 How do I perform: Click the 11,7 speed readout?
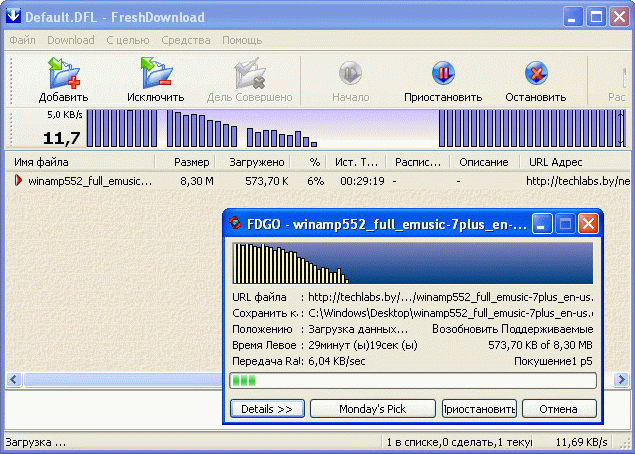(x=61, y=138)
